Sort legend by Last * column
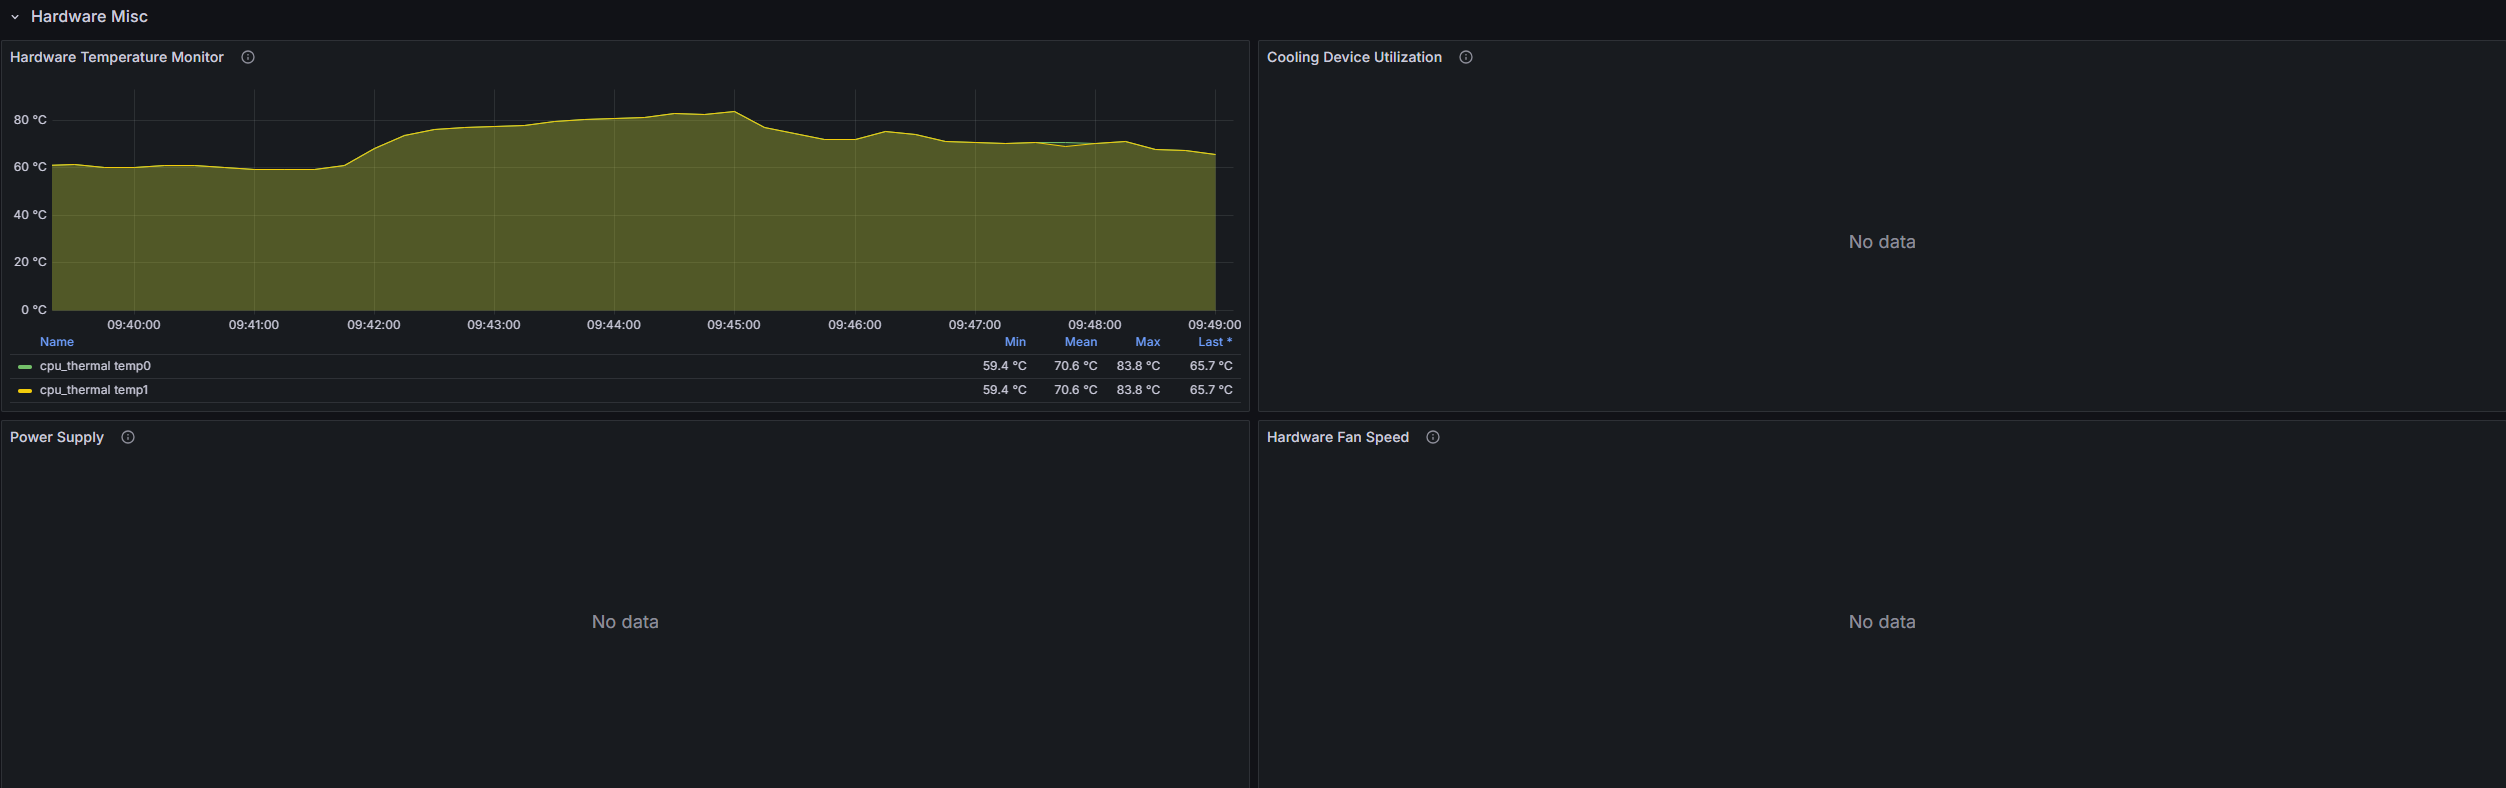Viewport: 2506px width, 788px height. pyautogui.click(x=1215, y=342)
